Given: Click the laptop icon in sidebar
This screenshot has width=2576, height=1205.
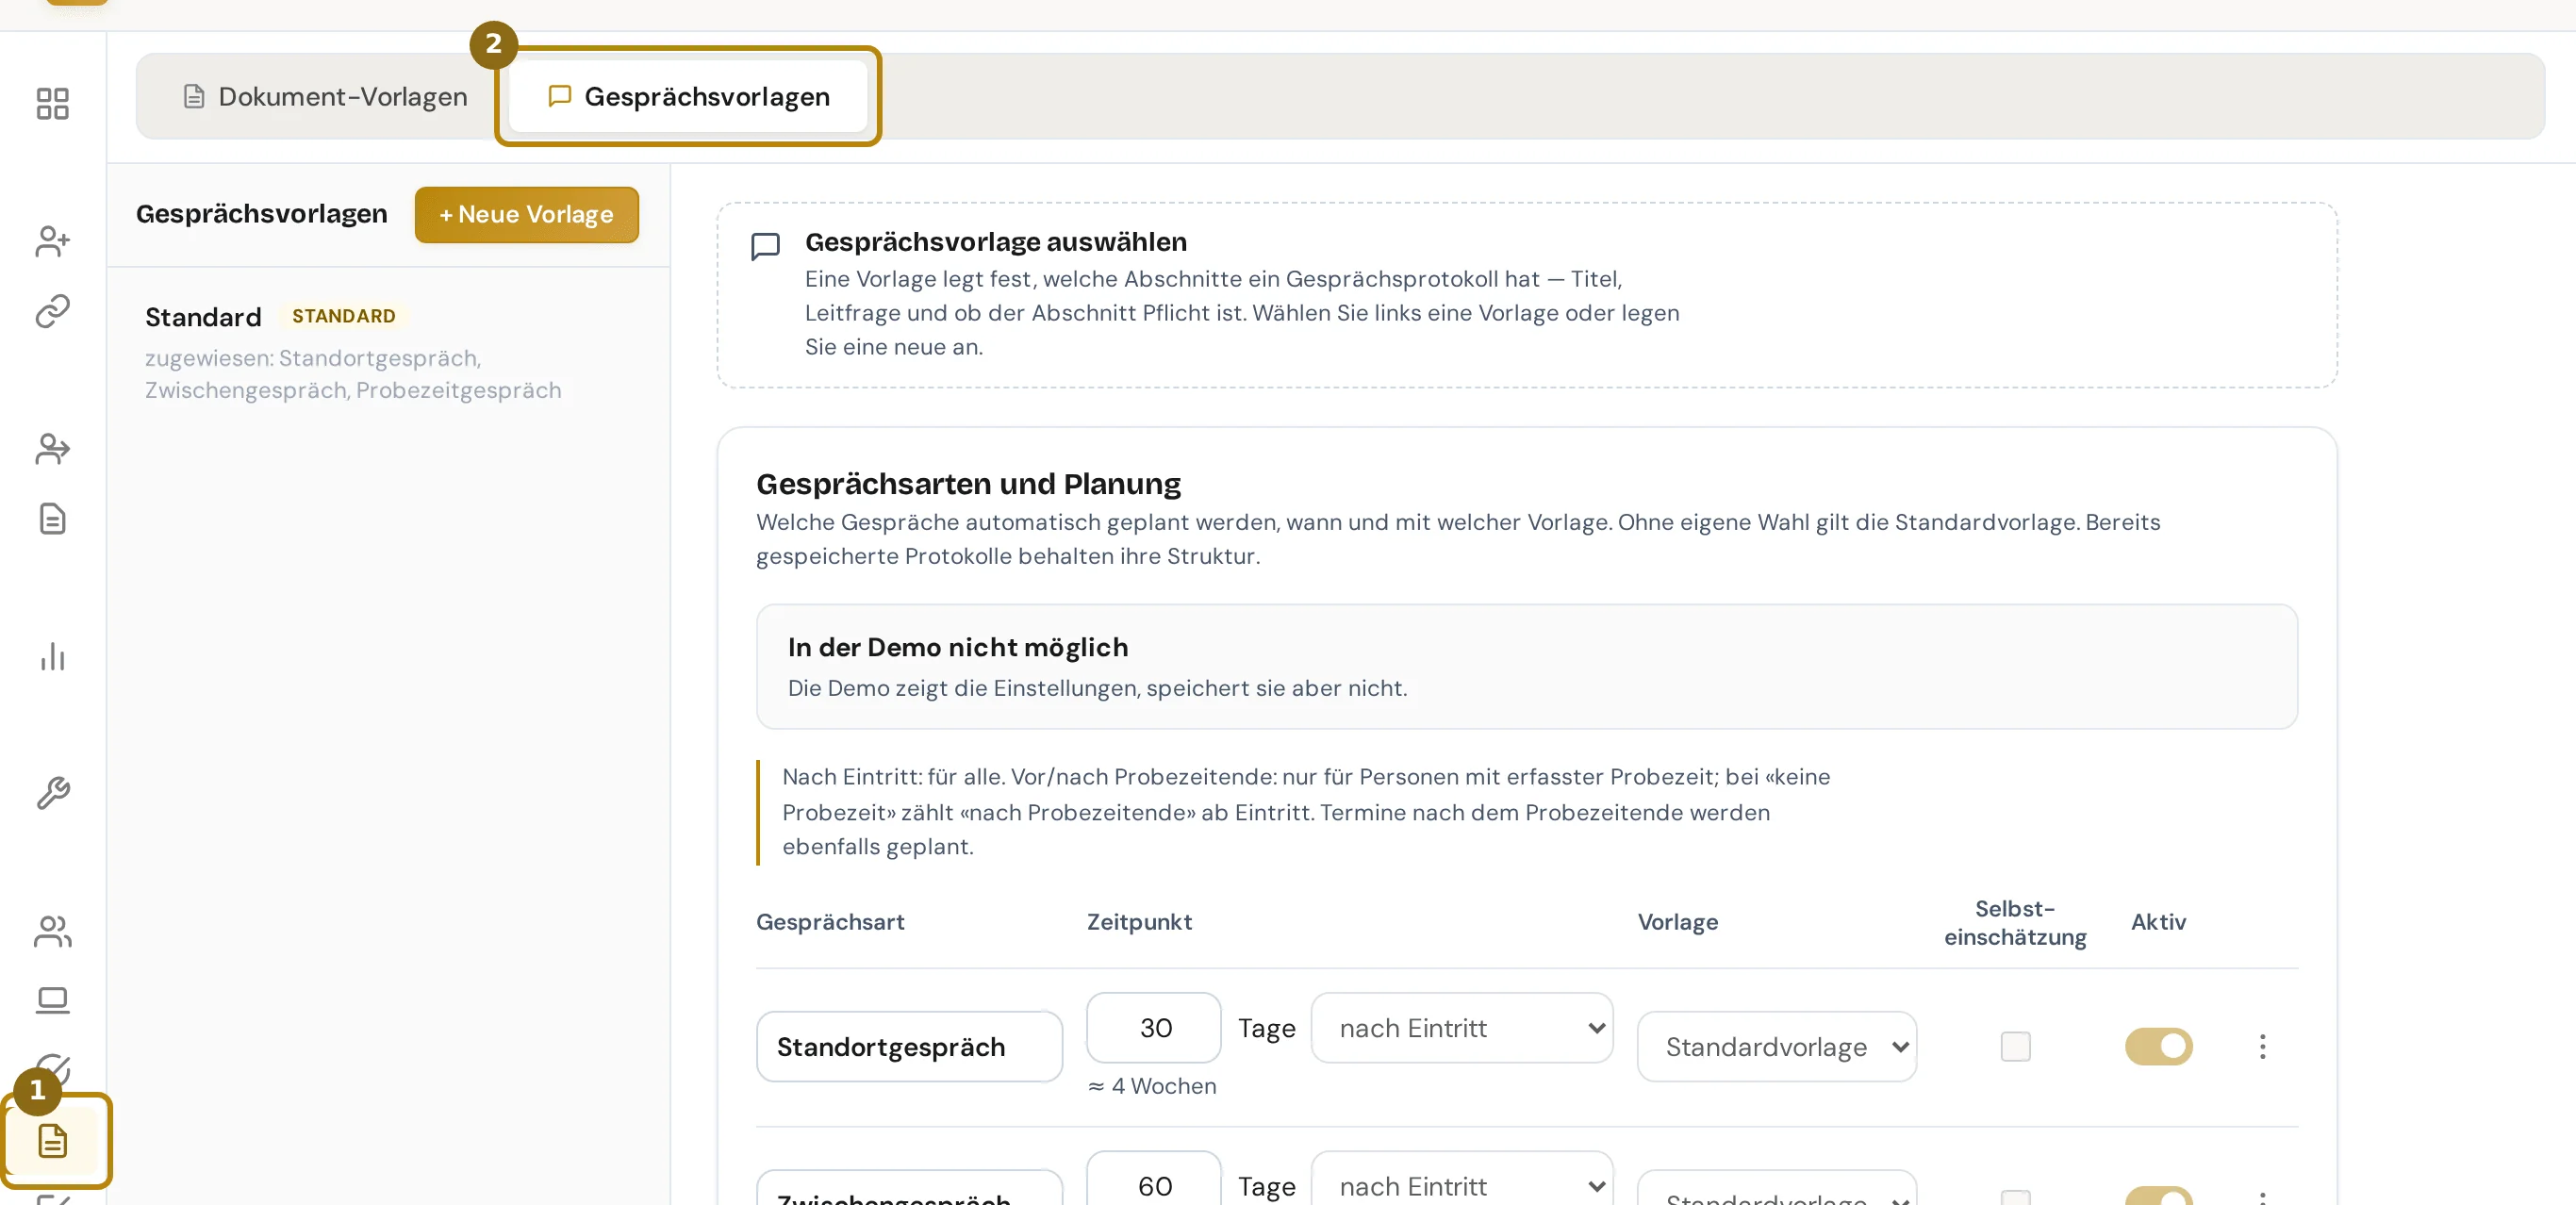Looking at the screenshot, I should click(52, 1001).
